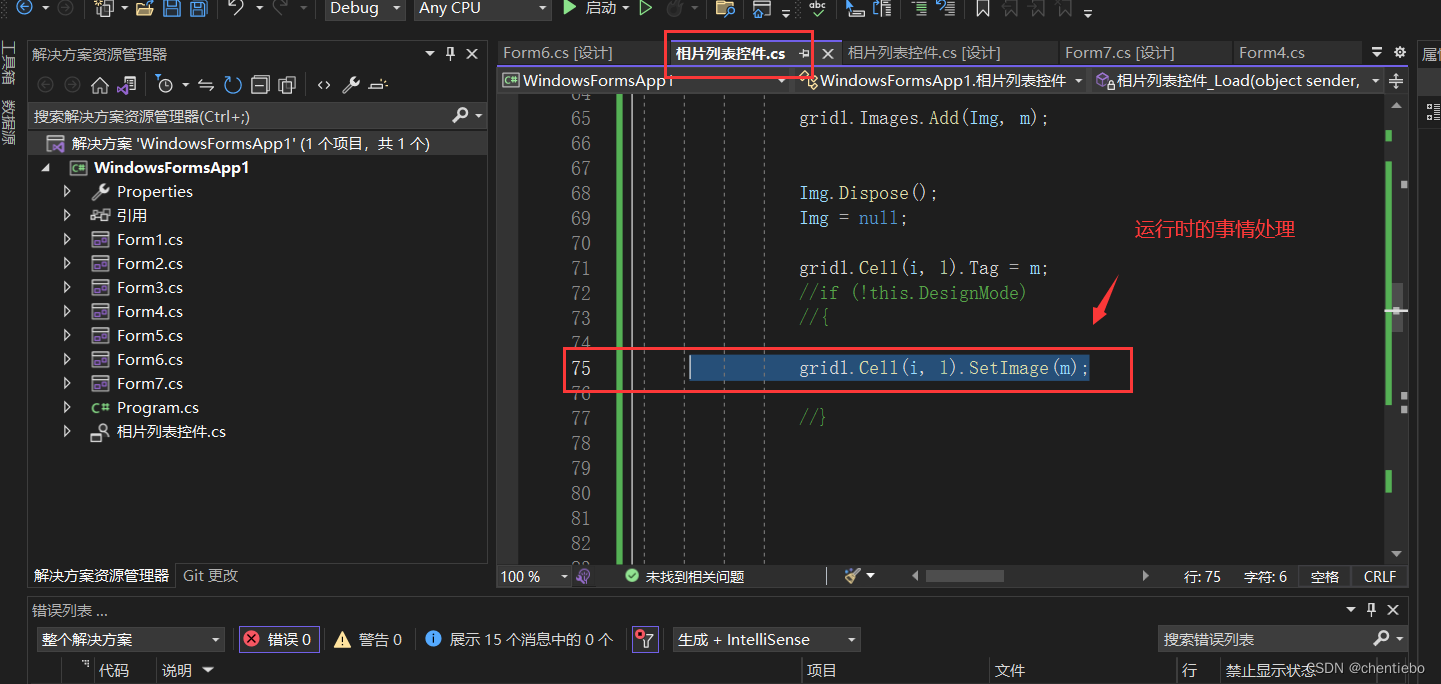Open the 整个解决方案 scope dropdown

[x=131, y=640]
